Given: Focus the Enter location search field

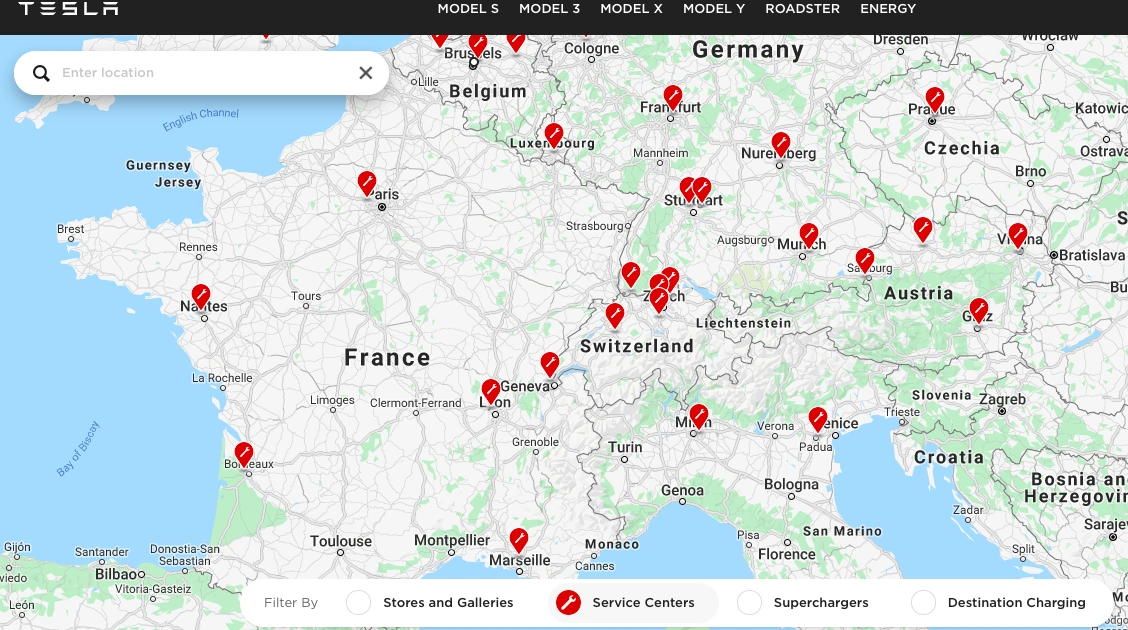Looking at the screenshot, I should [x=201, y=73].
